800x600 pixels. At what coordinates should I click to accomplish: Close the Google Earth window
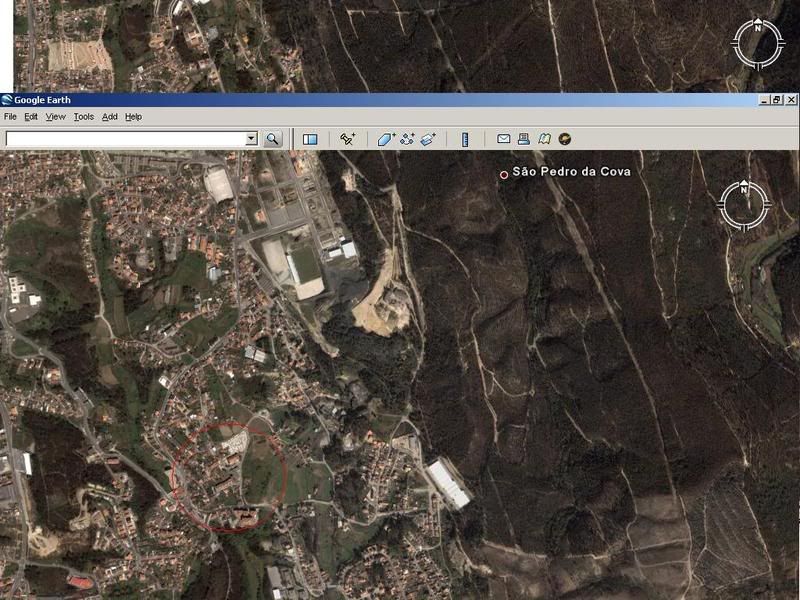(x=791, y=100)
